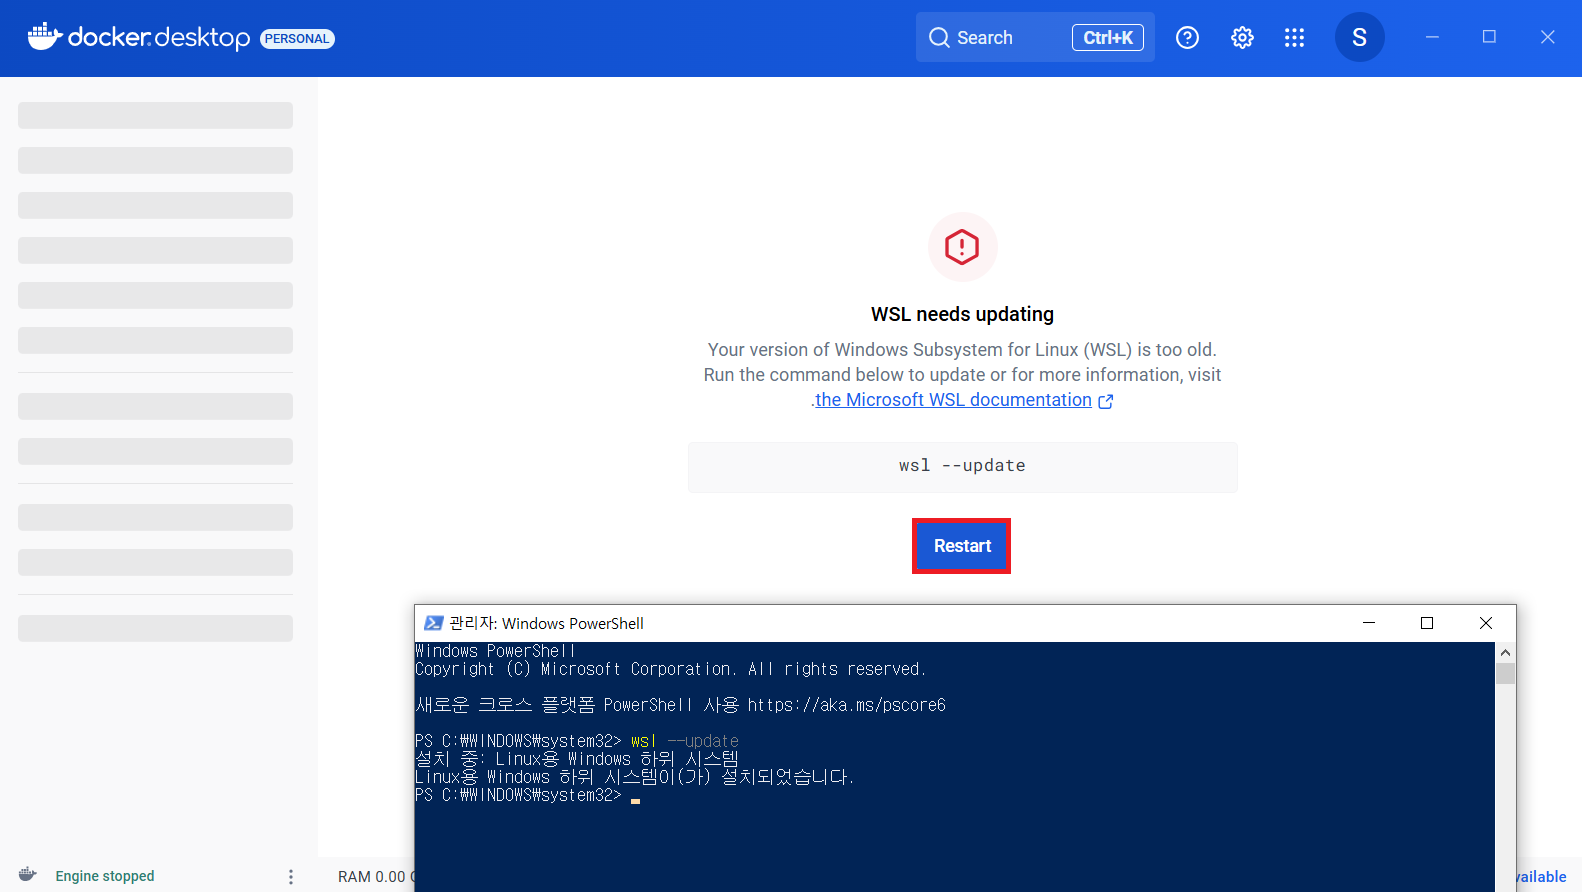The width and height of the screenshot is (1582, 892).
Task: Open the apps grid menu icon
Action: (x=1294, y=37)
